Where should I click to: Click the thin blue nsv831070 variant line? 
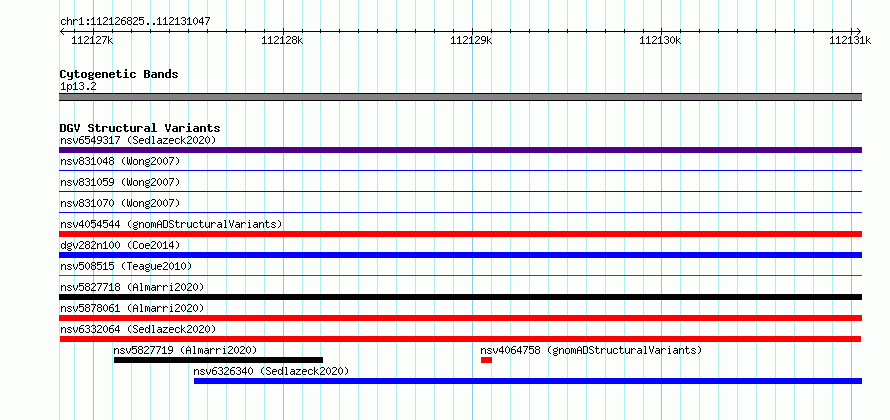coord(460,212)
